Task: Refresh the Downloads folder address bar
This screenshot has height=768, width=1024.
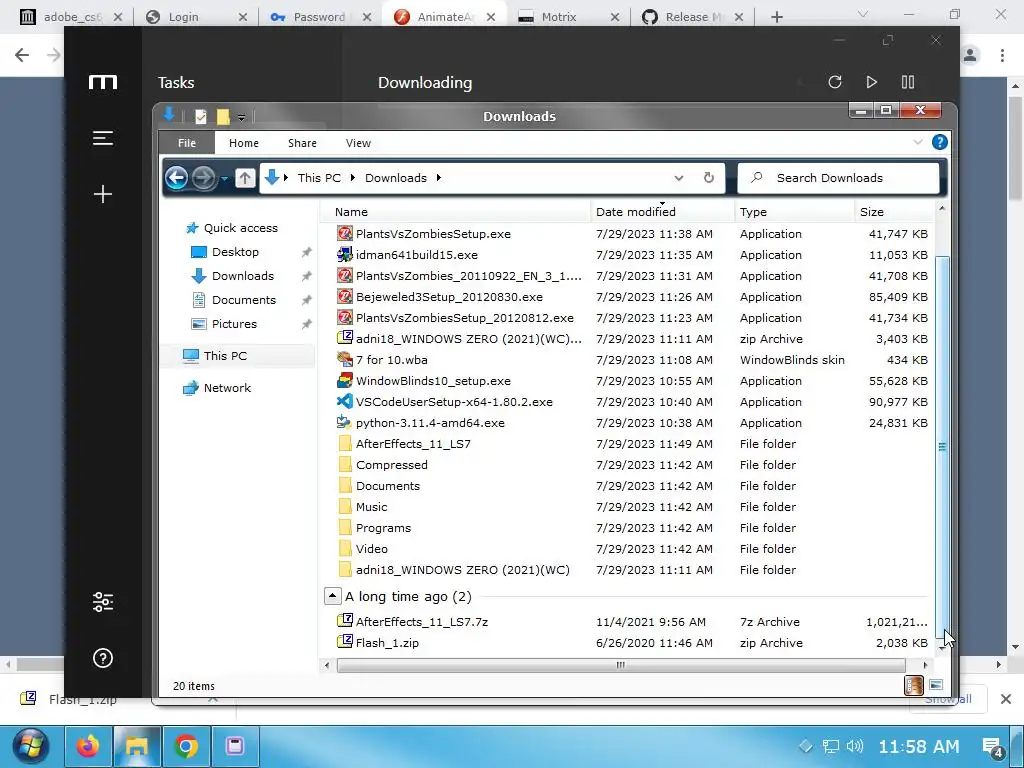Action: coord(709,178)
